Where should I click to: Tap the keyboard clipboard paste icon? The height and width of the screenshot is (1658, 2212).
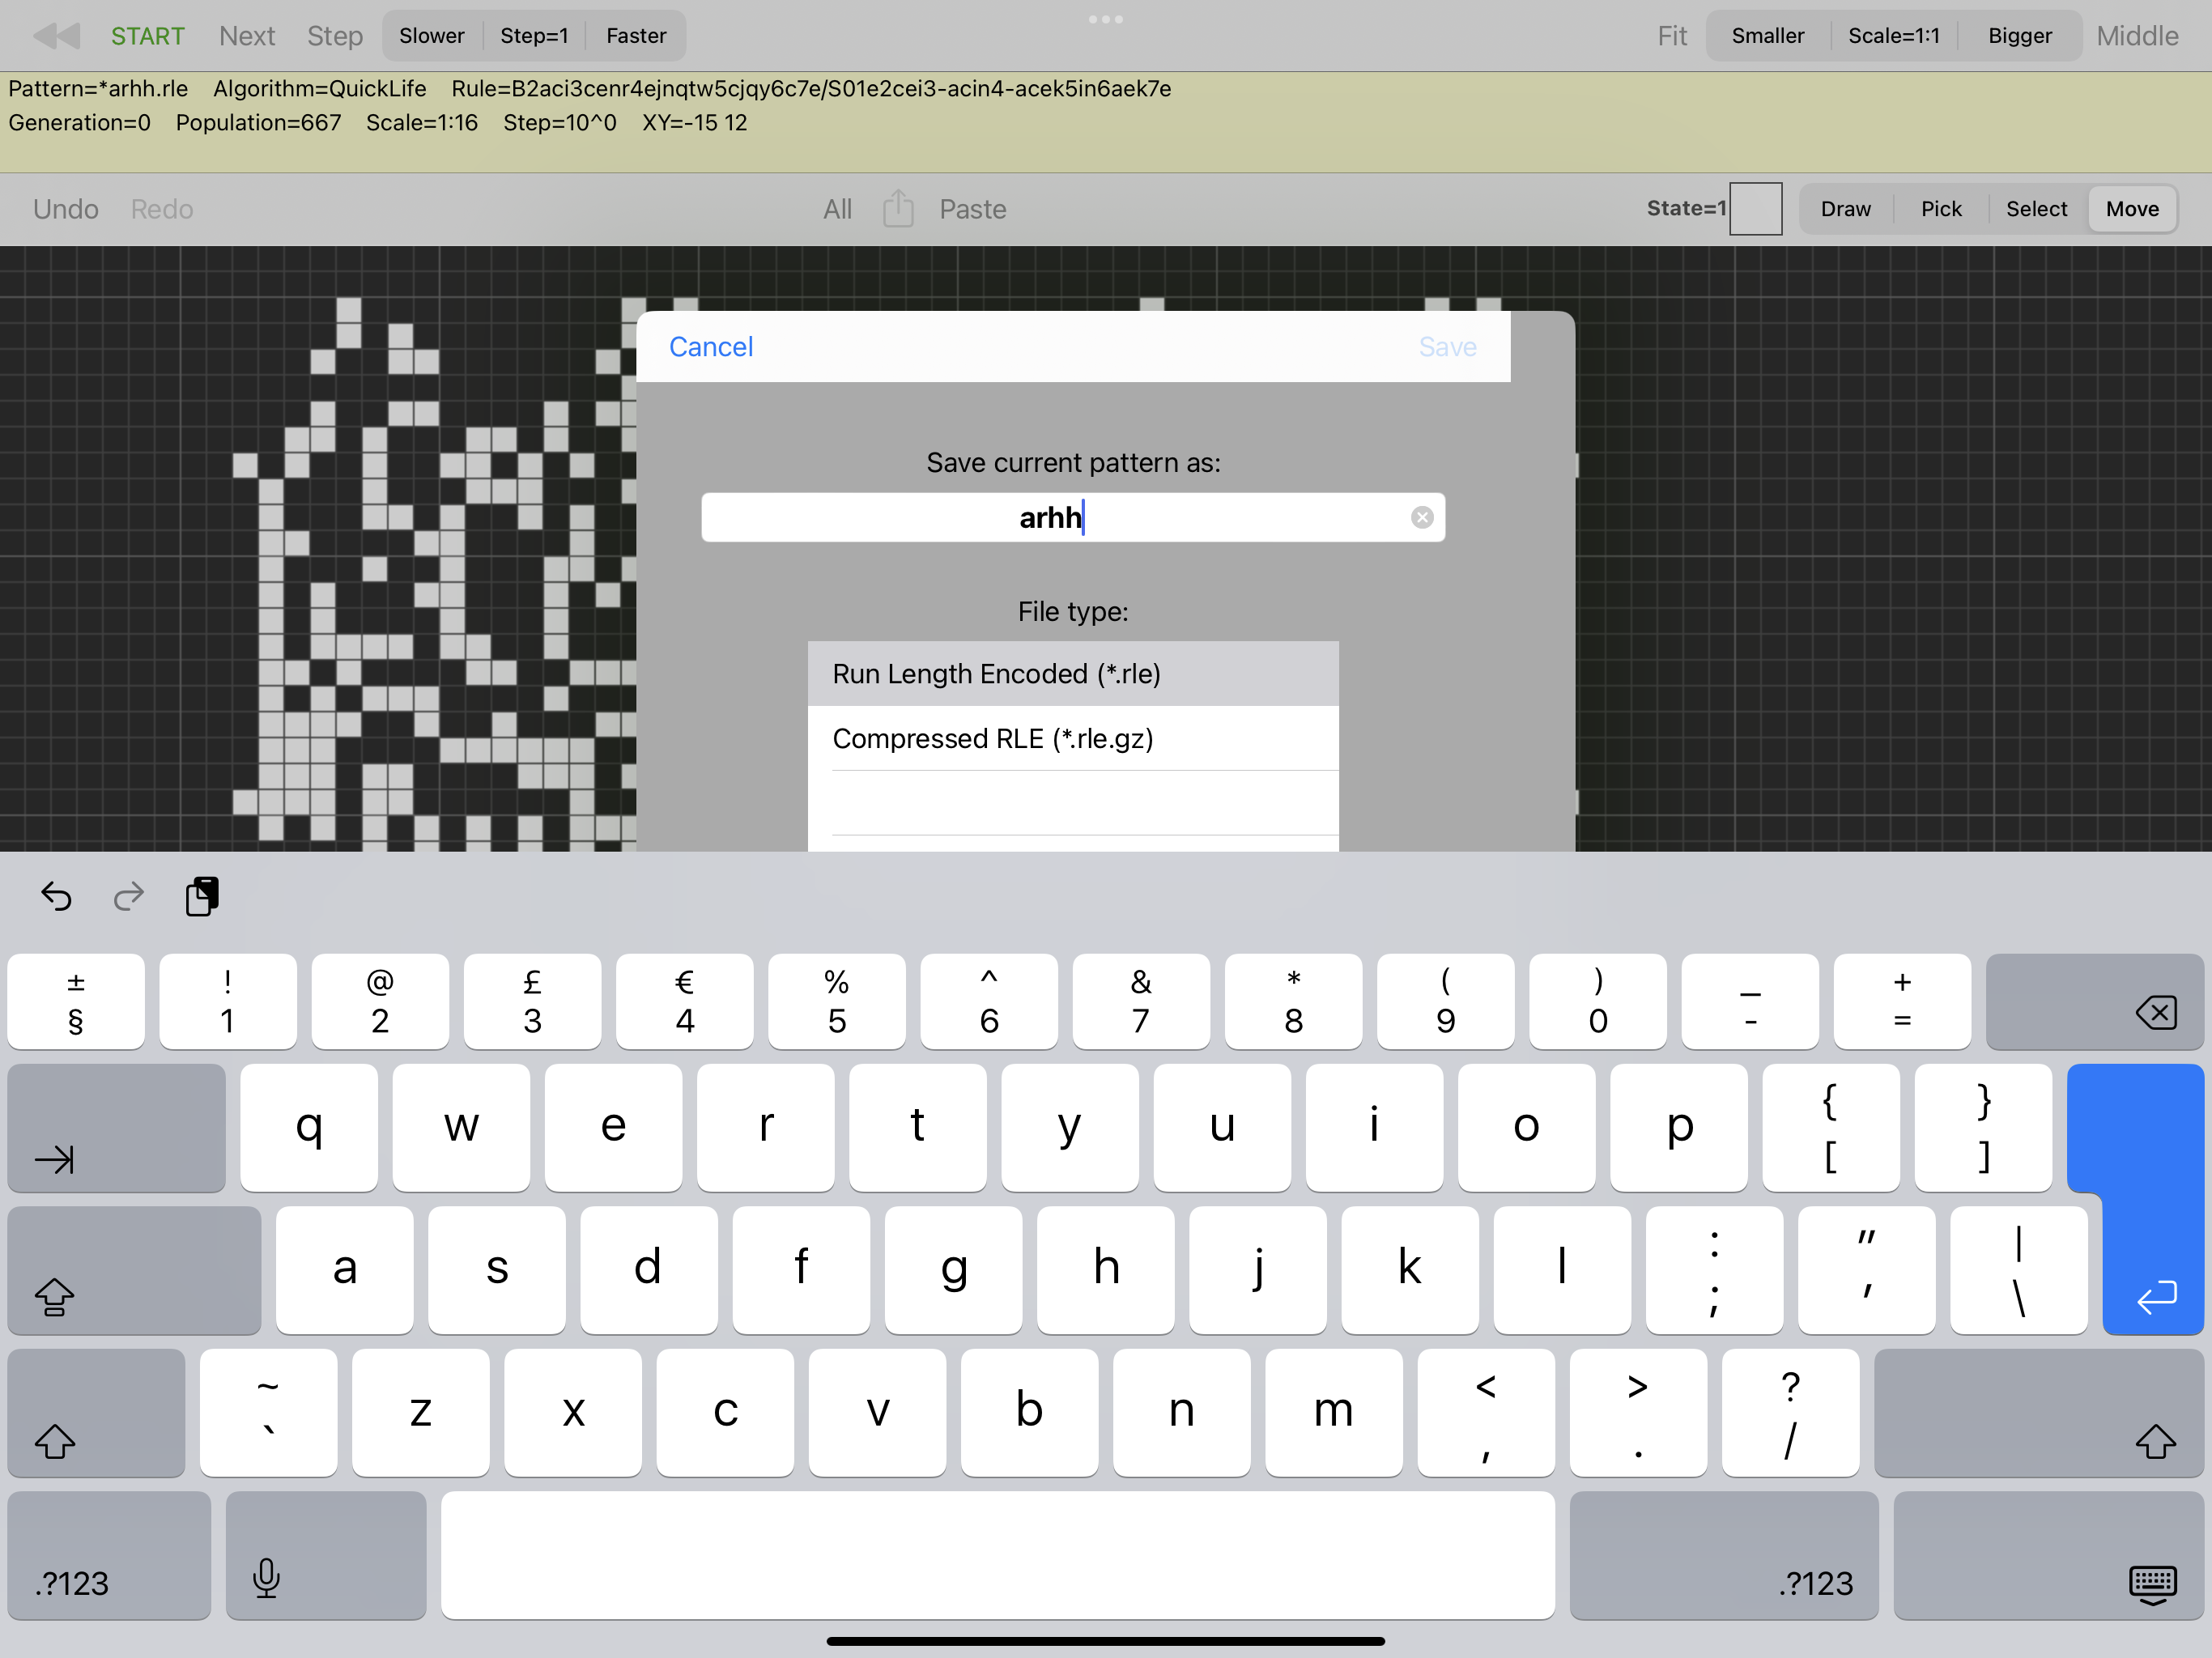click(202, 896)
